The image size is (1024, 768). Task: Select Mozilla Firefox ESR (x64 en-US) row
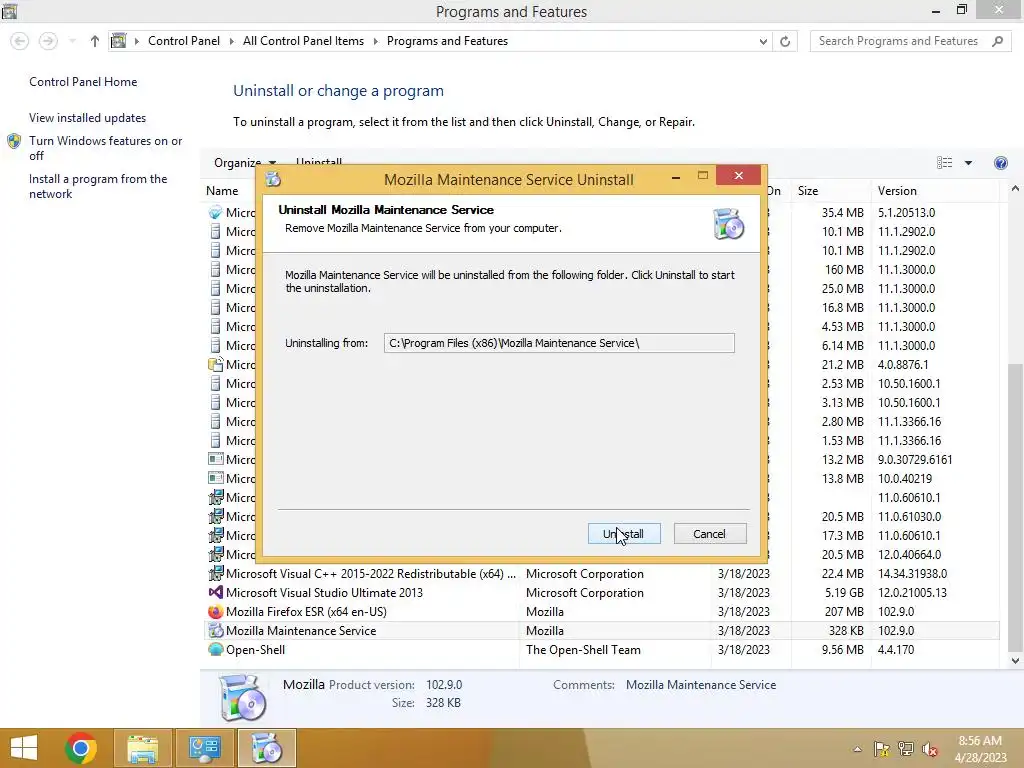pos(600,612)
